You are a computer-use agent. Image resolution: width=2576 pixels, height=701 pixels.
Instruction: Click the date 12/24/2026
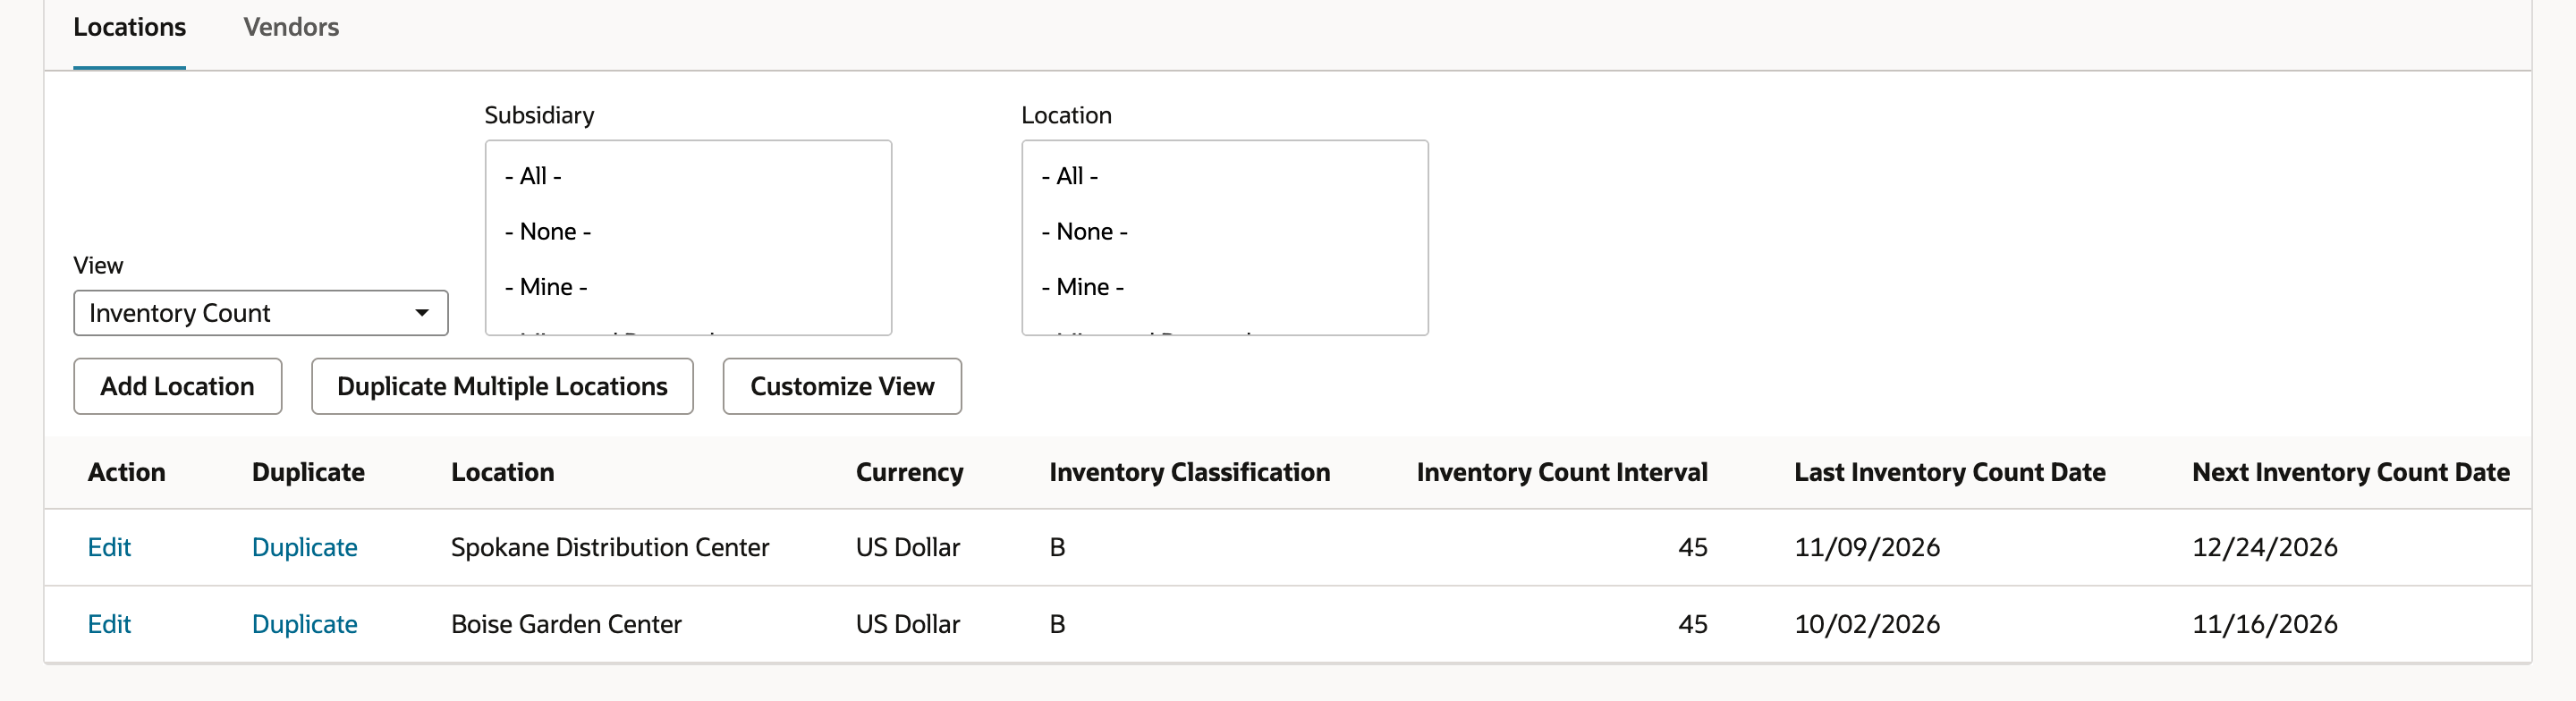pos(2265,547)
